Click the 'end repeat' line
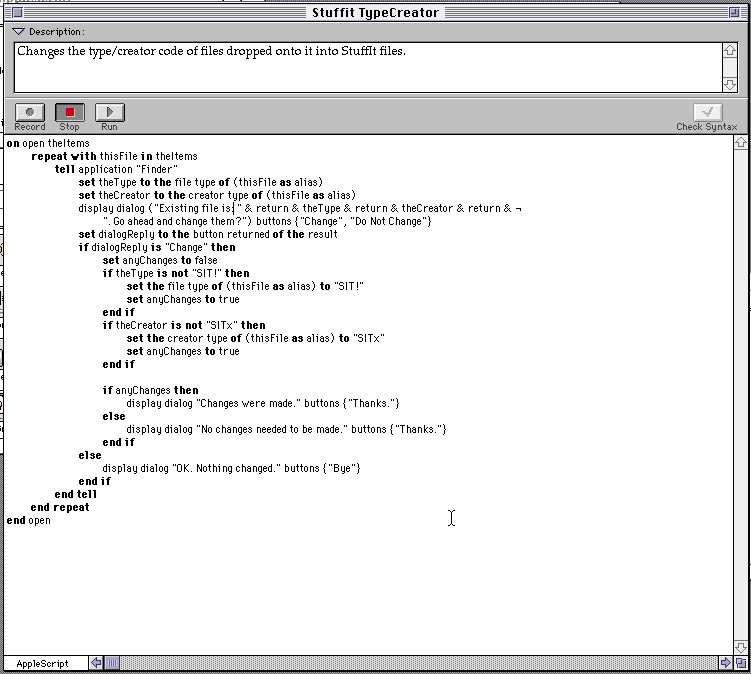Image resolution: width=751 pixels, height=674 pixels. pyautogui.click(x=60, y=507)
